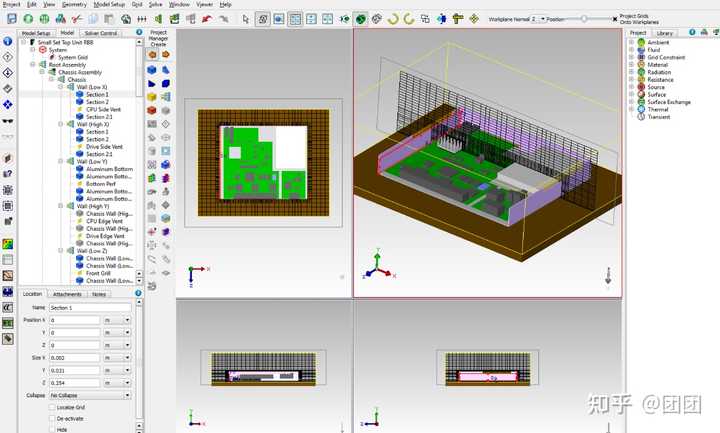Open the Model Setup menu

click(109, 4)
